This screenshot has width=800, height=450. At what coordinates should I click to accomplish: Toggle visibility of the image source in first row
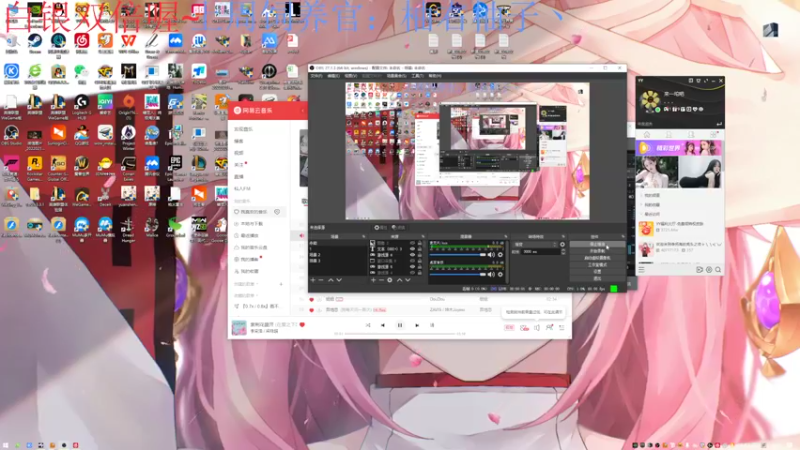413,243
